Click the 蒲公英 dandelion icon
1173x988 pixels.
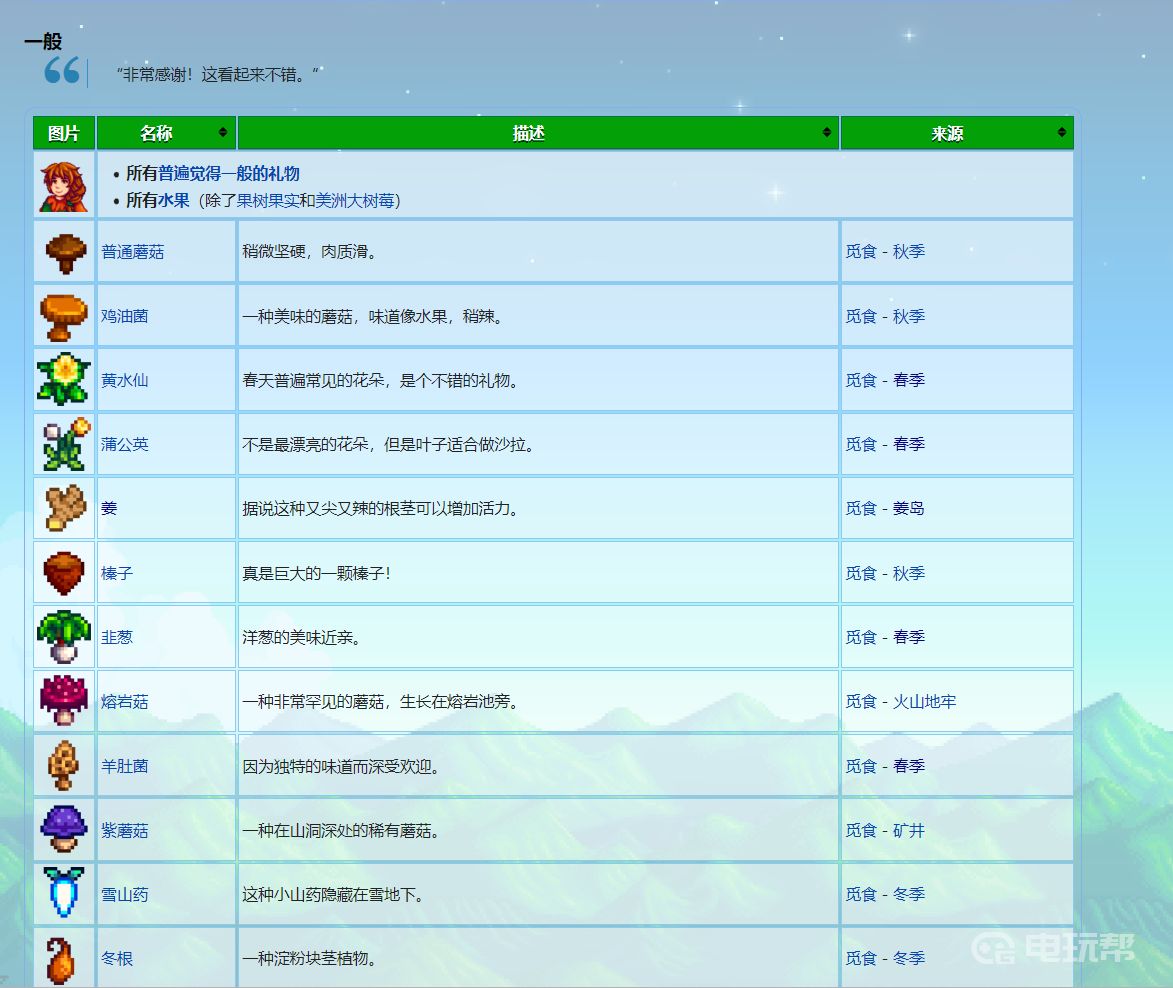tap(66, 444)
